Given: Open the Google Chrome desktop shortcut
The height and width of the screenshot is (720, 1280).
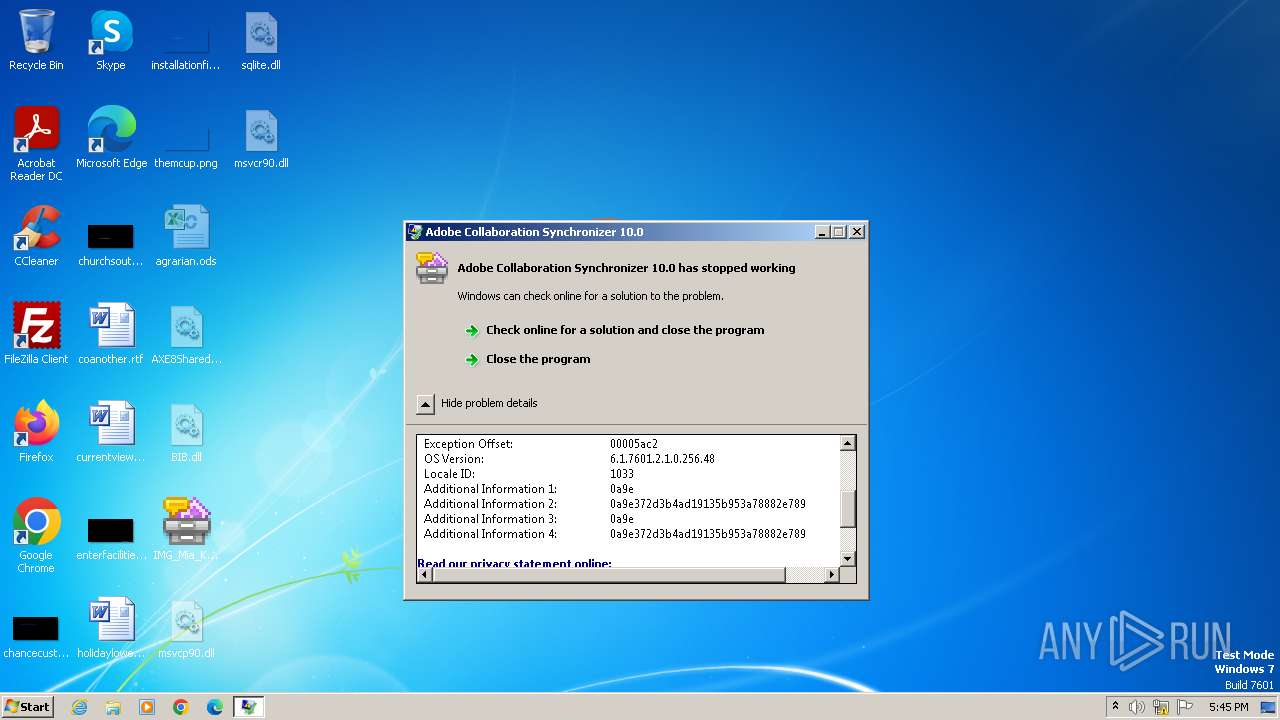Looking at the screenshot, I should point(36,536).
